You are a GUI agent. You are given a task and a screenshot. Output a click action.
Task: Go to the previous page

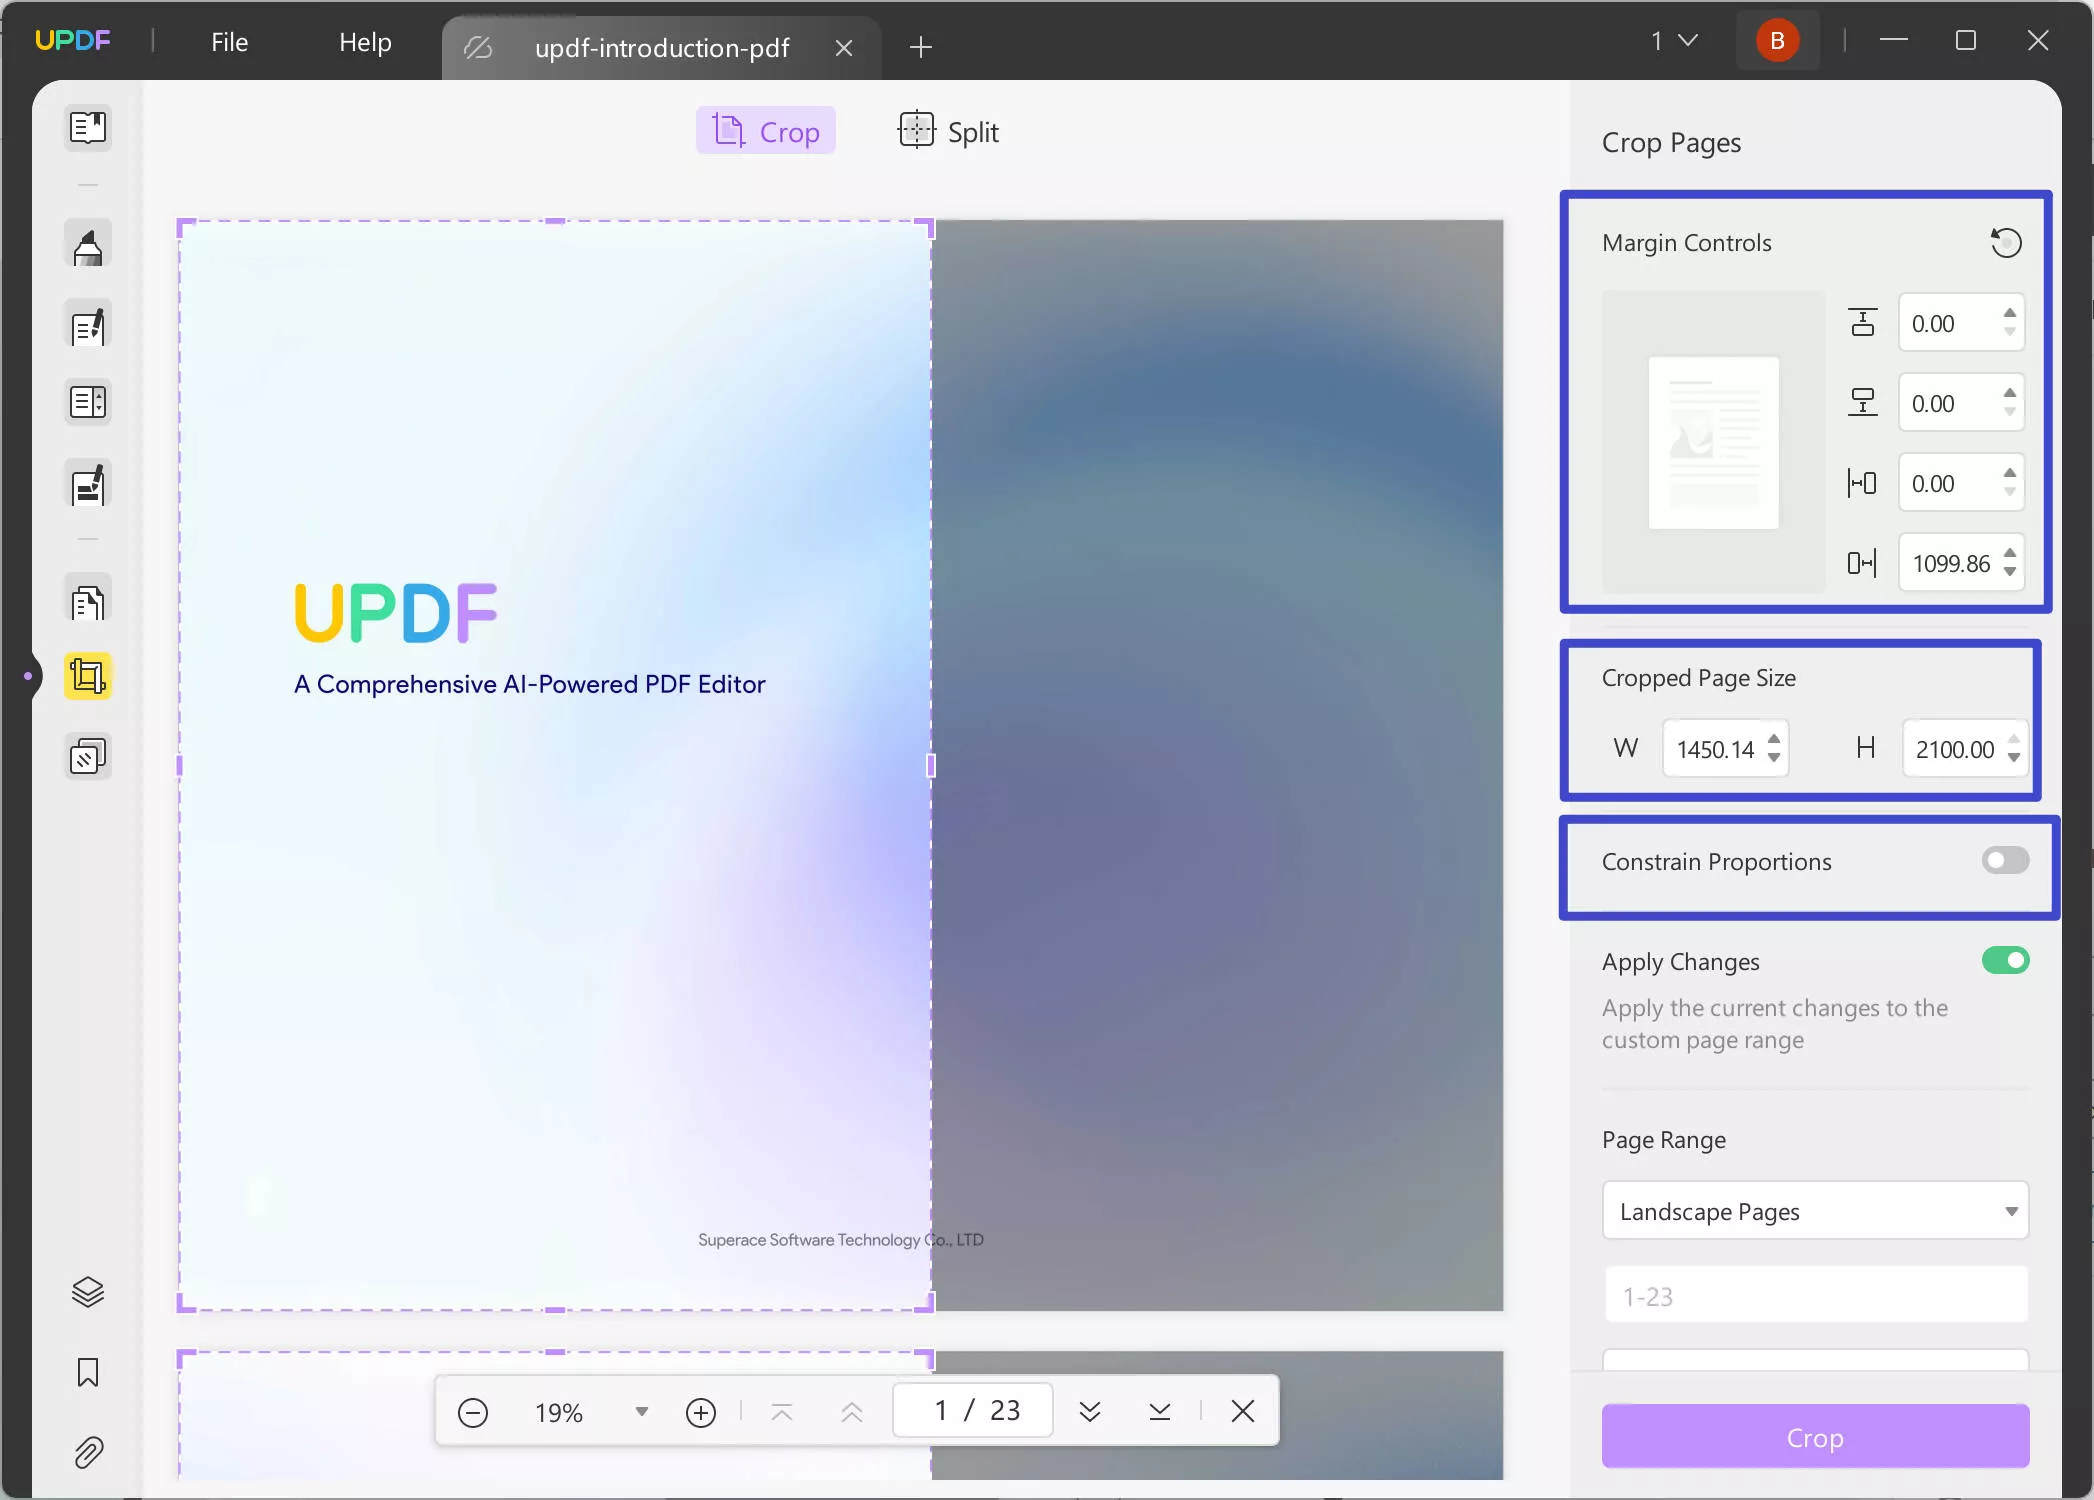852,1412
